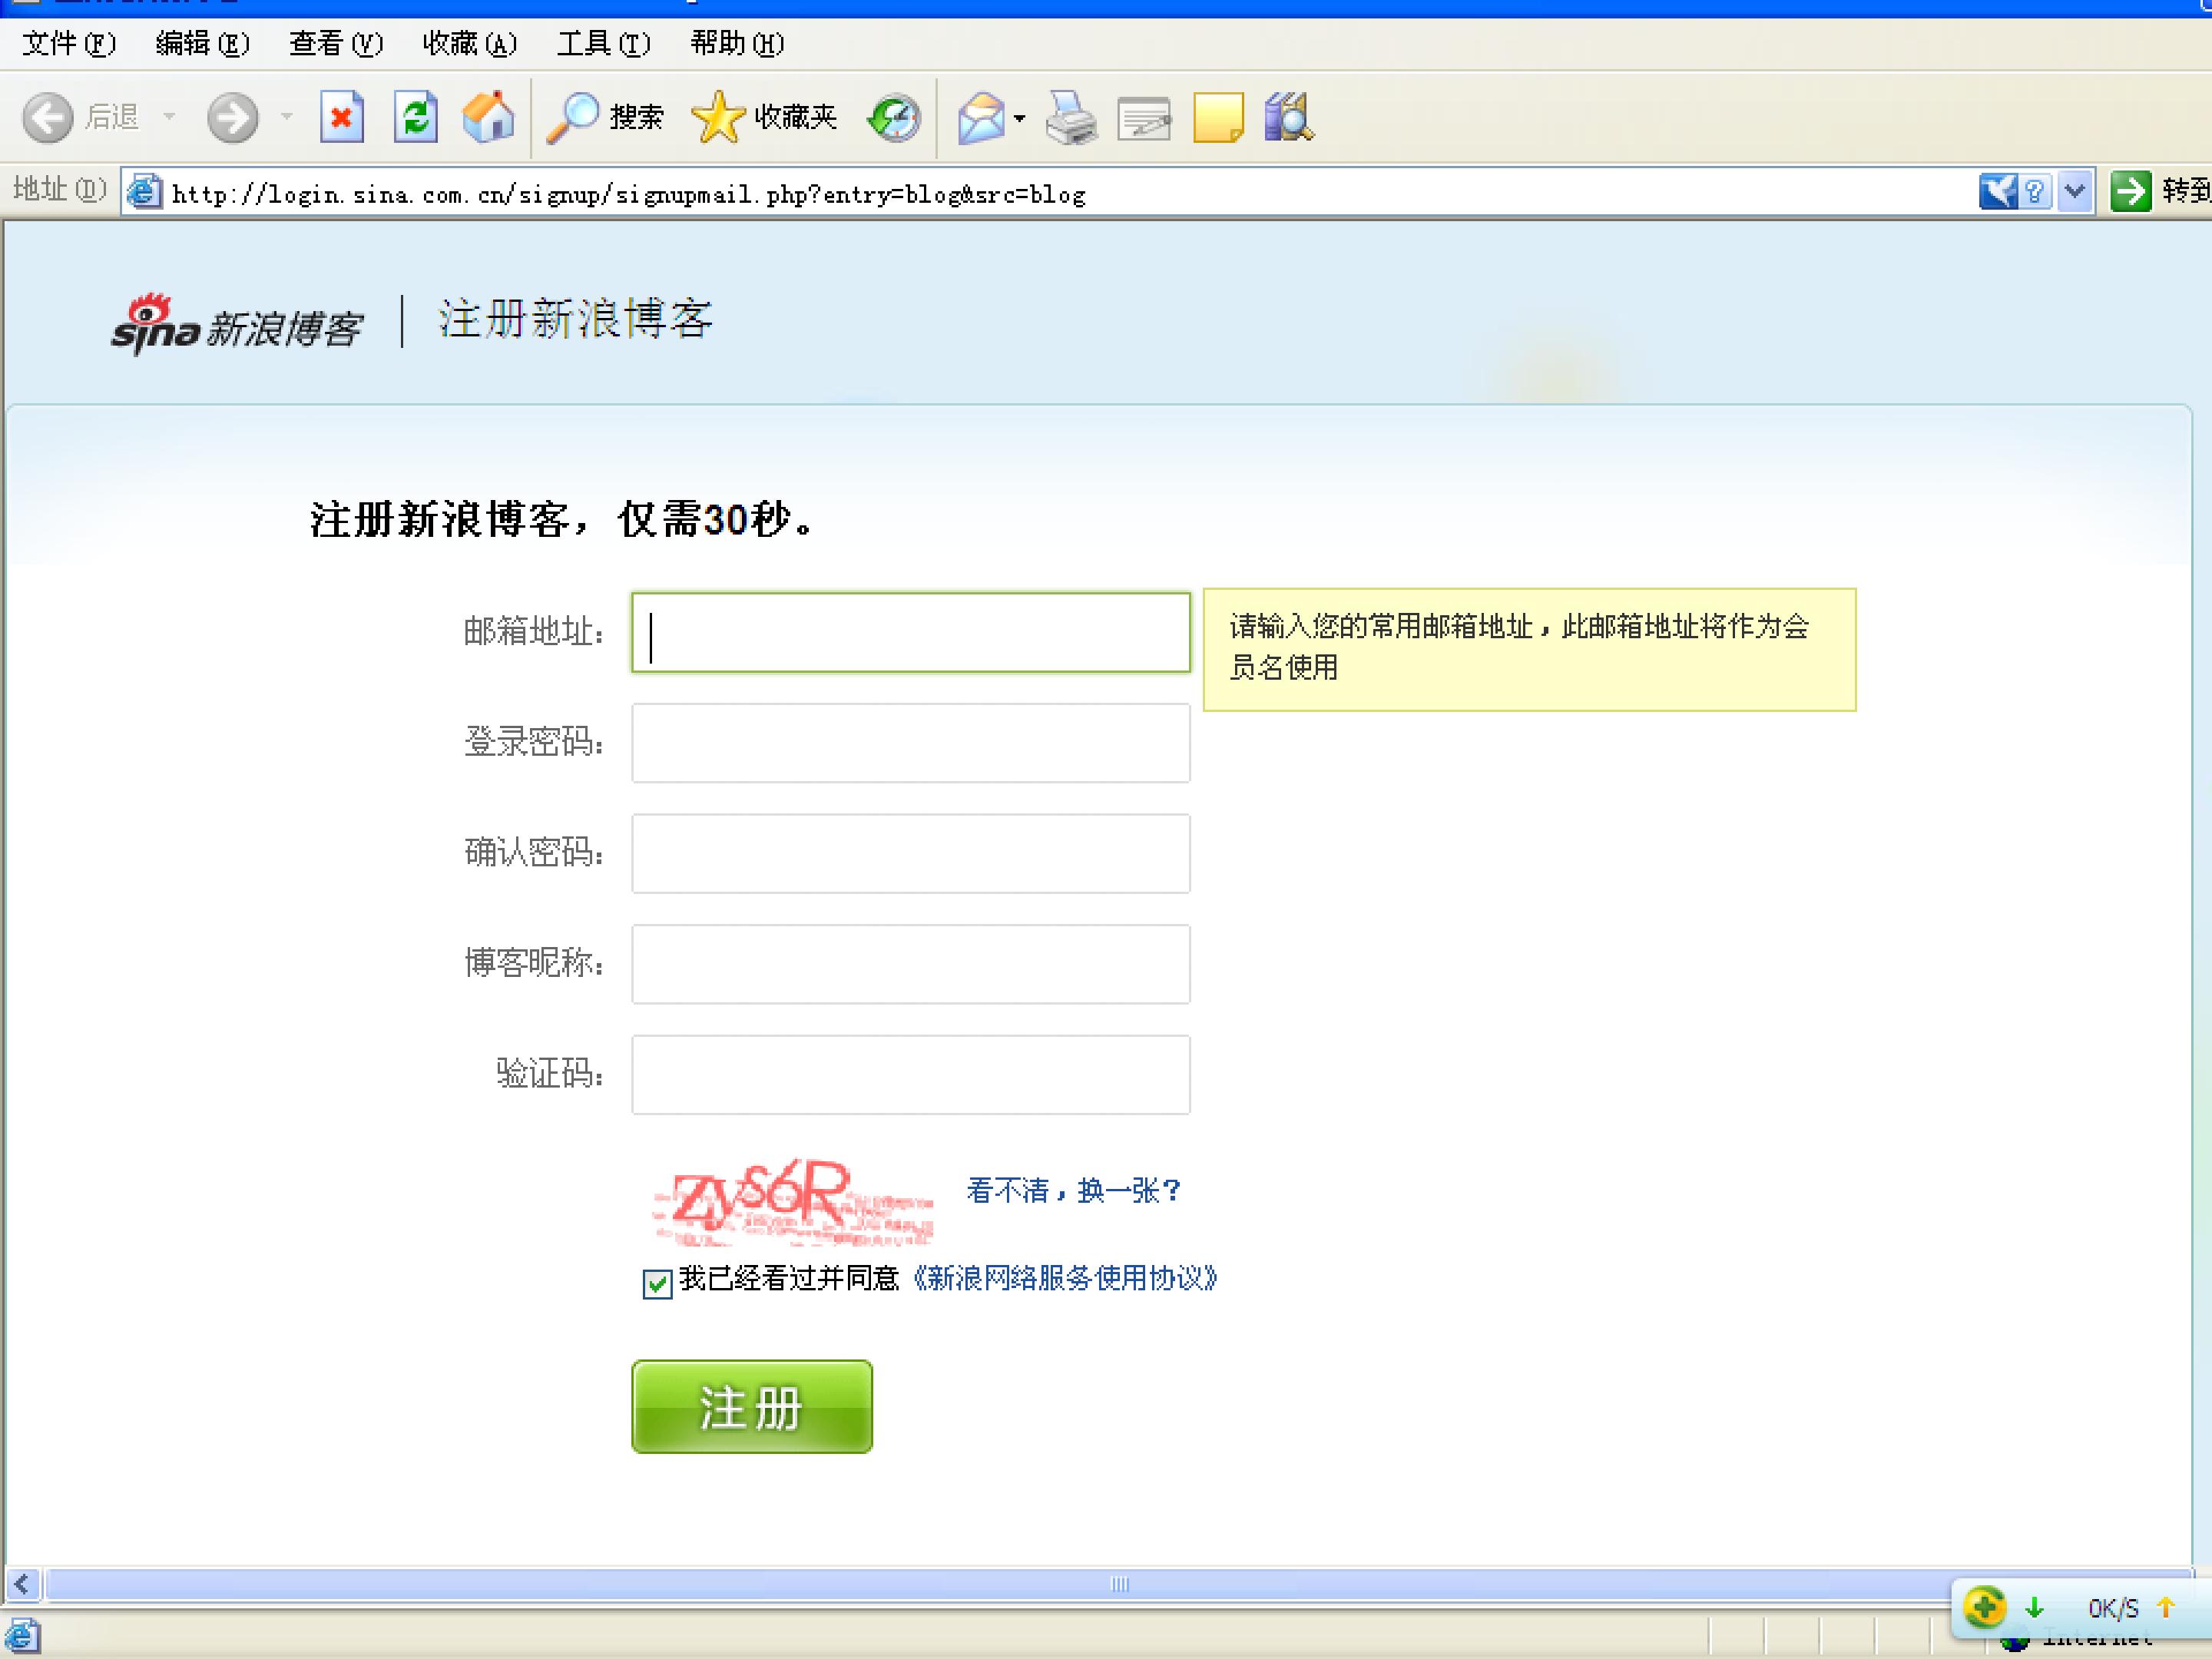Screen dimensions: 2212x1659
Task: Open the Mail icon dropdown arrow
Action: 1019,118
